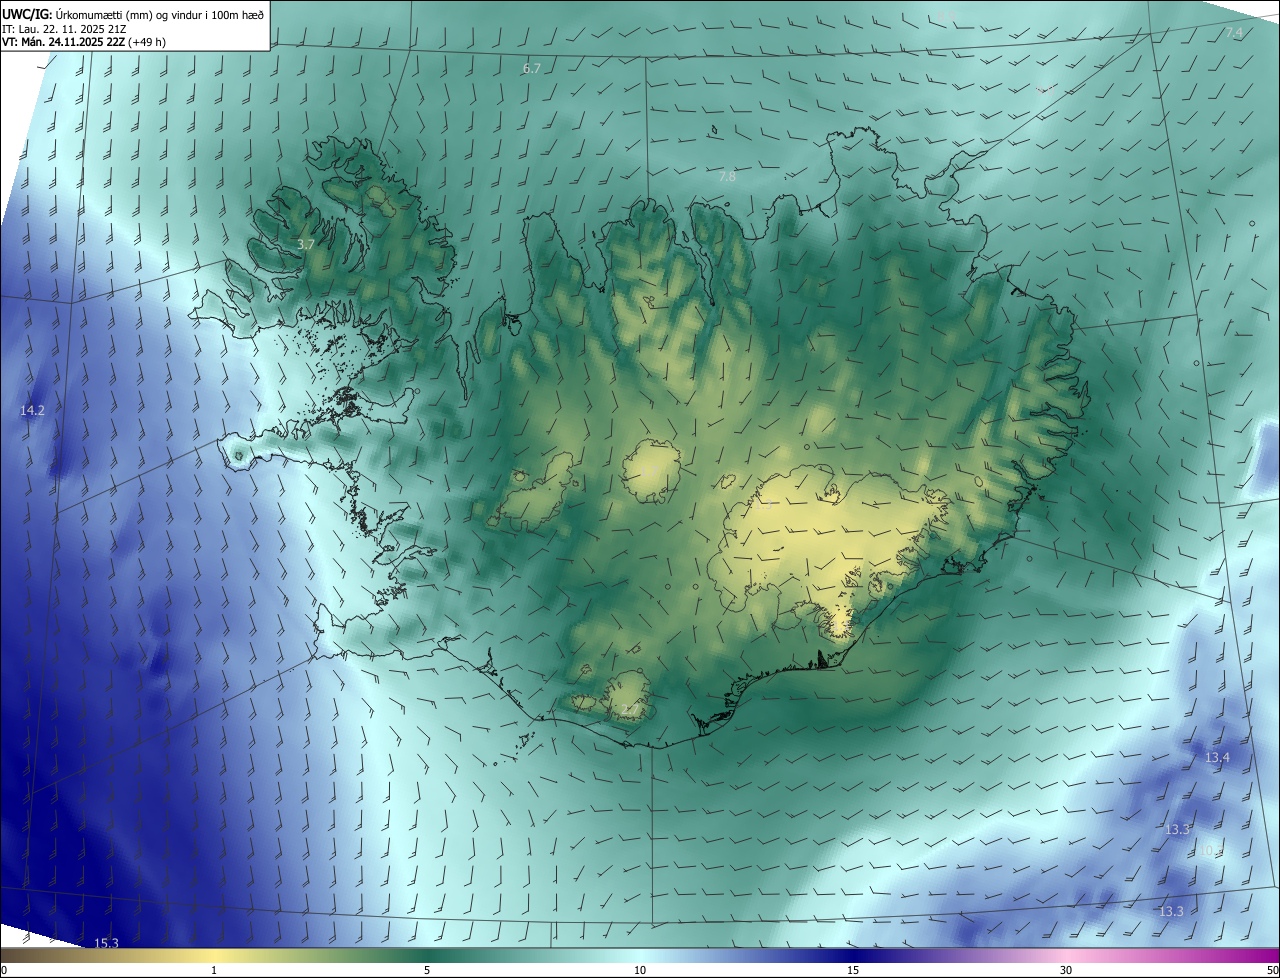The height and width of the screenshot is (978, 1280).
Task: Click the "7.8" value label off the north coast
Action: [x=727, y=177]
